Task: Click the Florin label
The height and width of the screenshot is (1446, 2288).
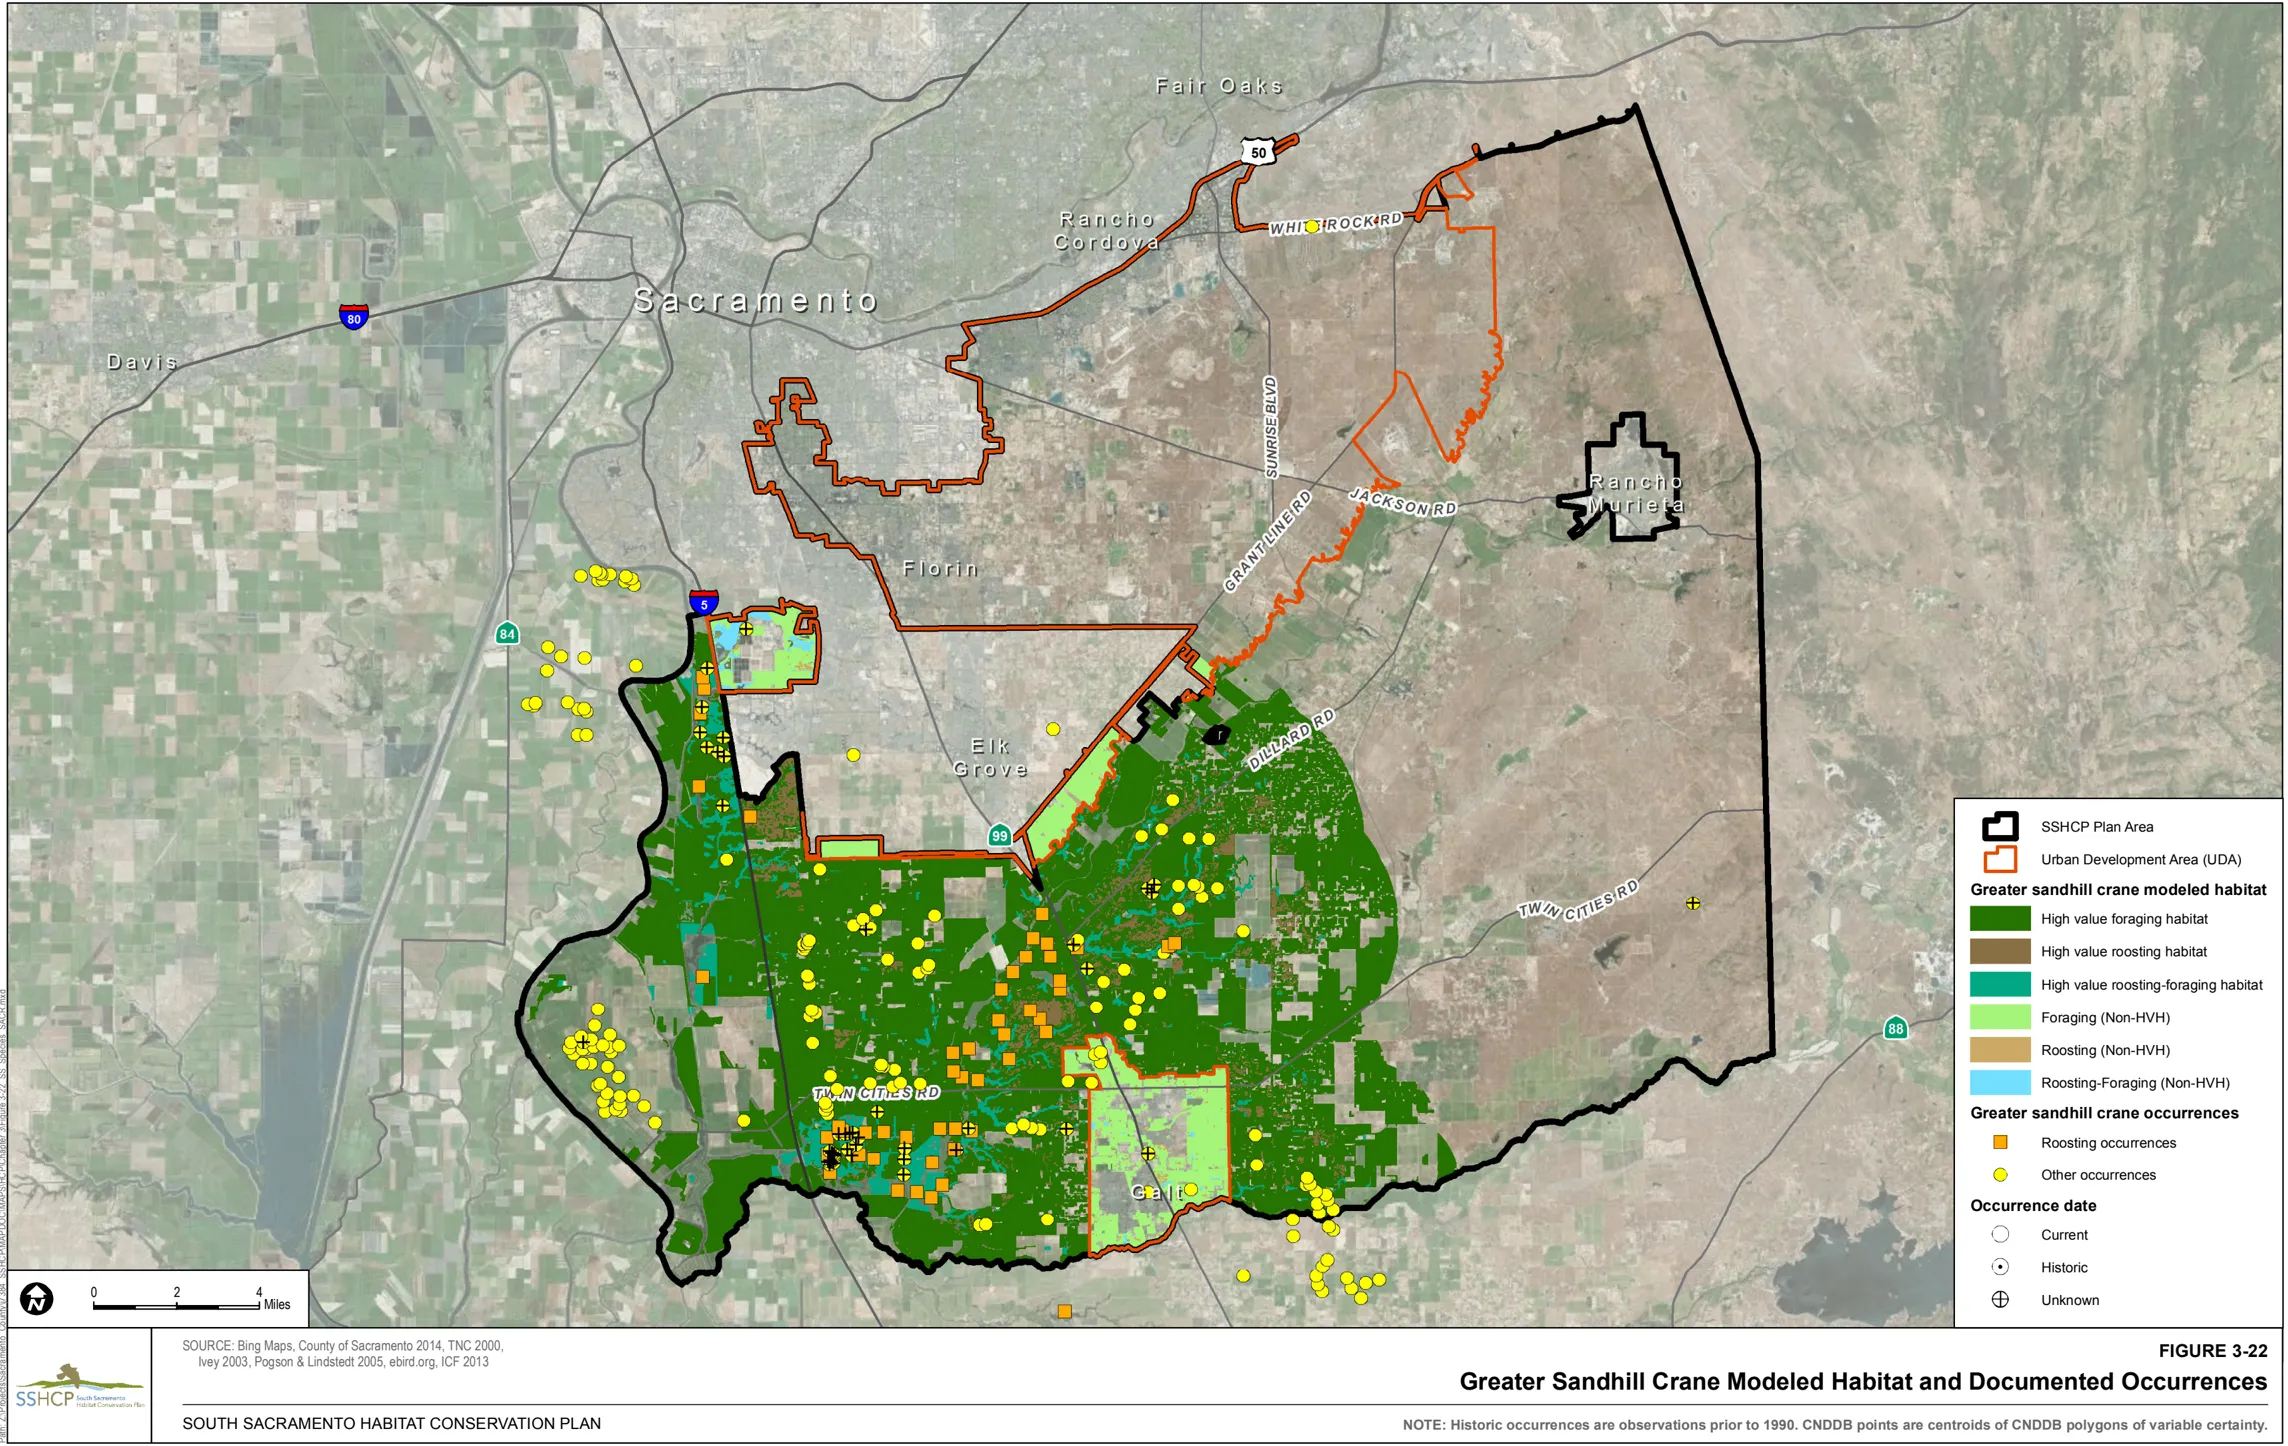Action: pyautogui.click(x=940, y=569)
